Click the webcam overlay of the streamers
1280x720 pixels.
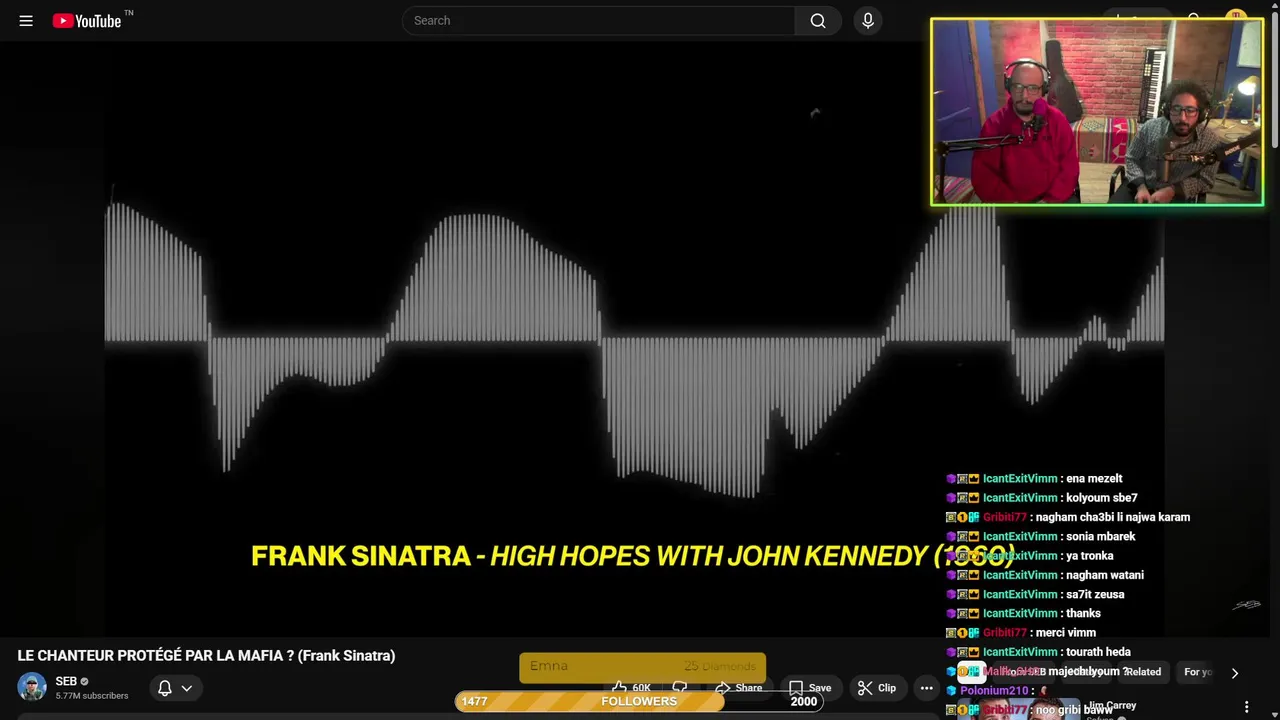pyautogui.click(x=1097, y=112)
